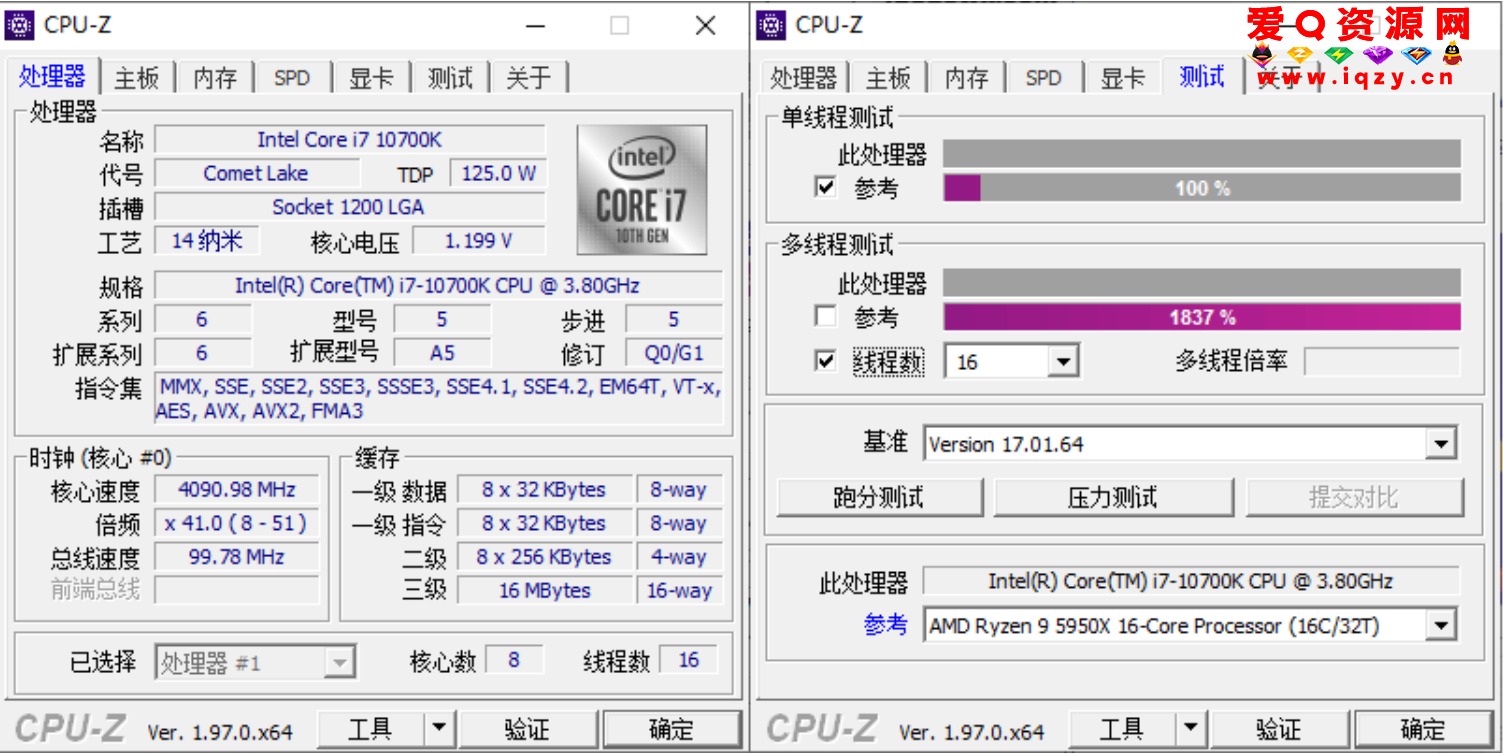The width and height of the screenshot is (1503, 754).
Task: Open 内存 tab in right window
Action: [x=967, y=78]
